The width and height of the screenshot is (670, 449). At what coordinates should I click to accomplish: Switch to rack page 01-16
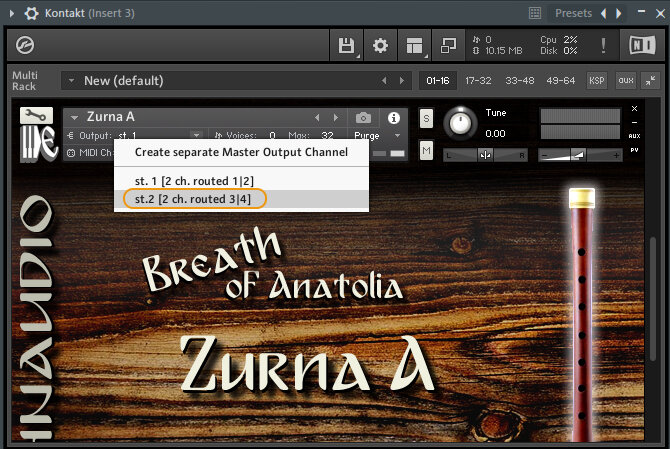(438, 80)
